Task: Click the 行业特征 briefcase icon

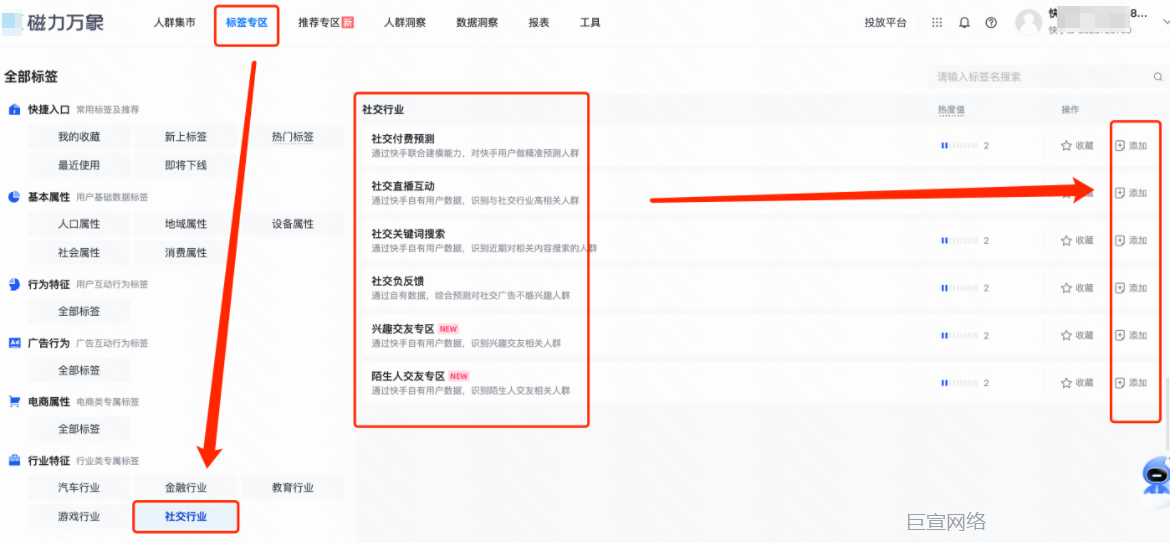Action: [x=13, y=460]
